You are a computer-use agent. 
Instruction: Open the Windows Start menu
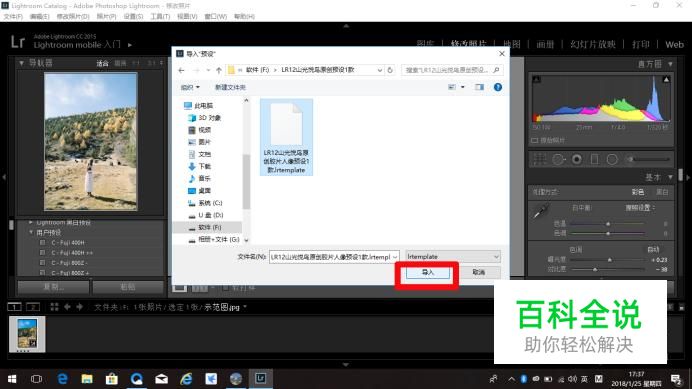[x=12, y=379]
